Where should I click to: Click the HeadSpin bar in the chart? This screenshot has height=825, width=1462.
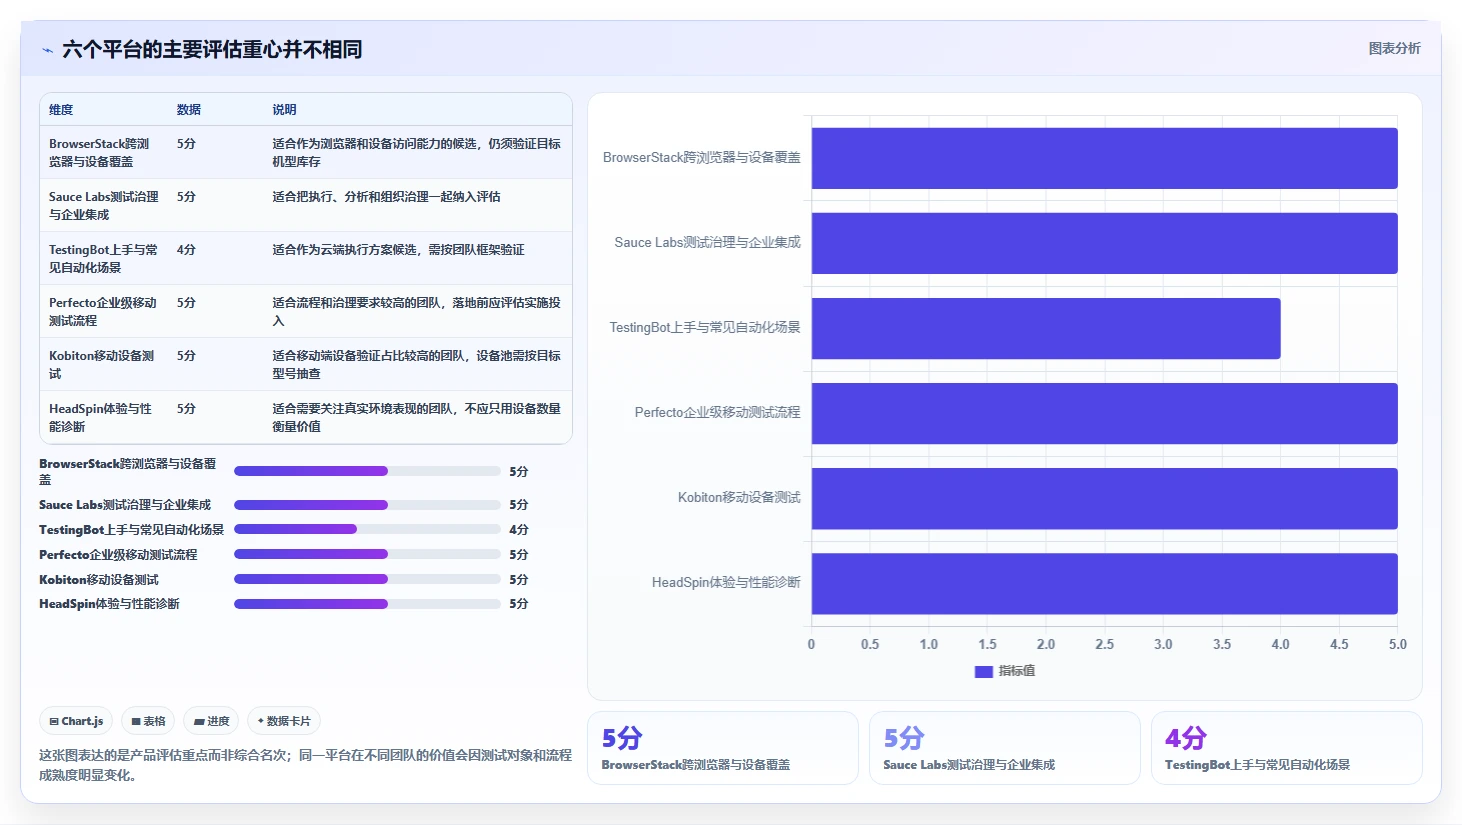coord(1104,583)
